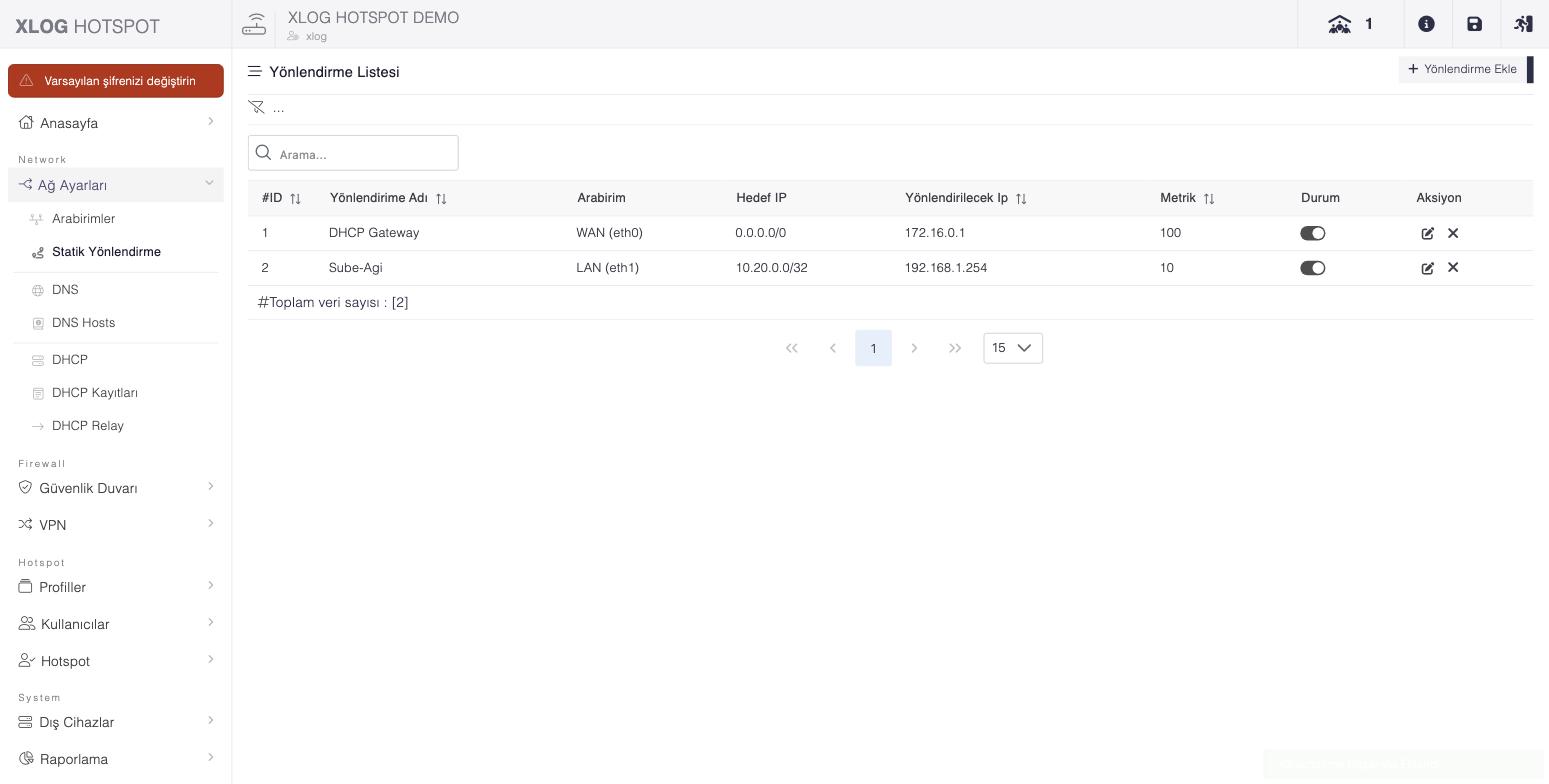Expand the Anasayfa menu
Screen dimensions: 1549x784
[116, 123]
